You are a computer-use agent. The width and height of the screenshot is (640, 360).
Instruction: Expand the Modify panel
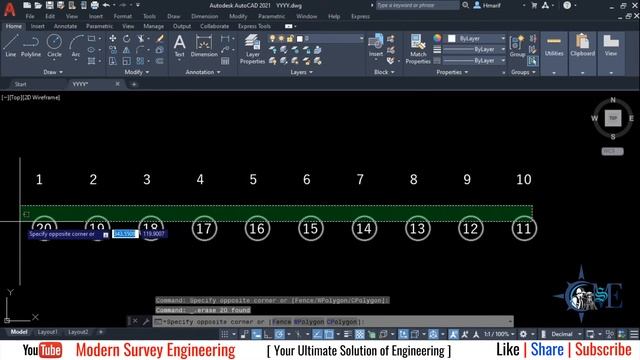pyautogui.click(x=137, y=72)
